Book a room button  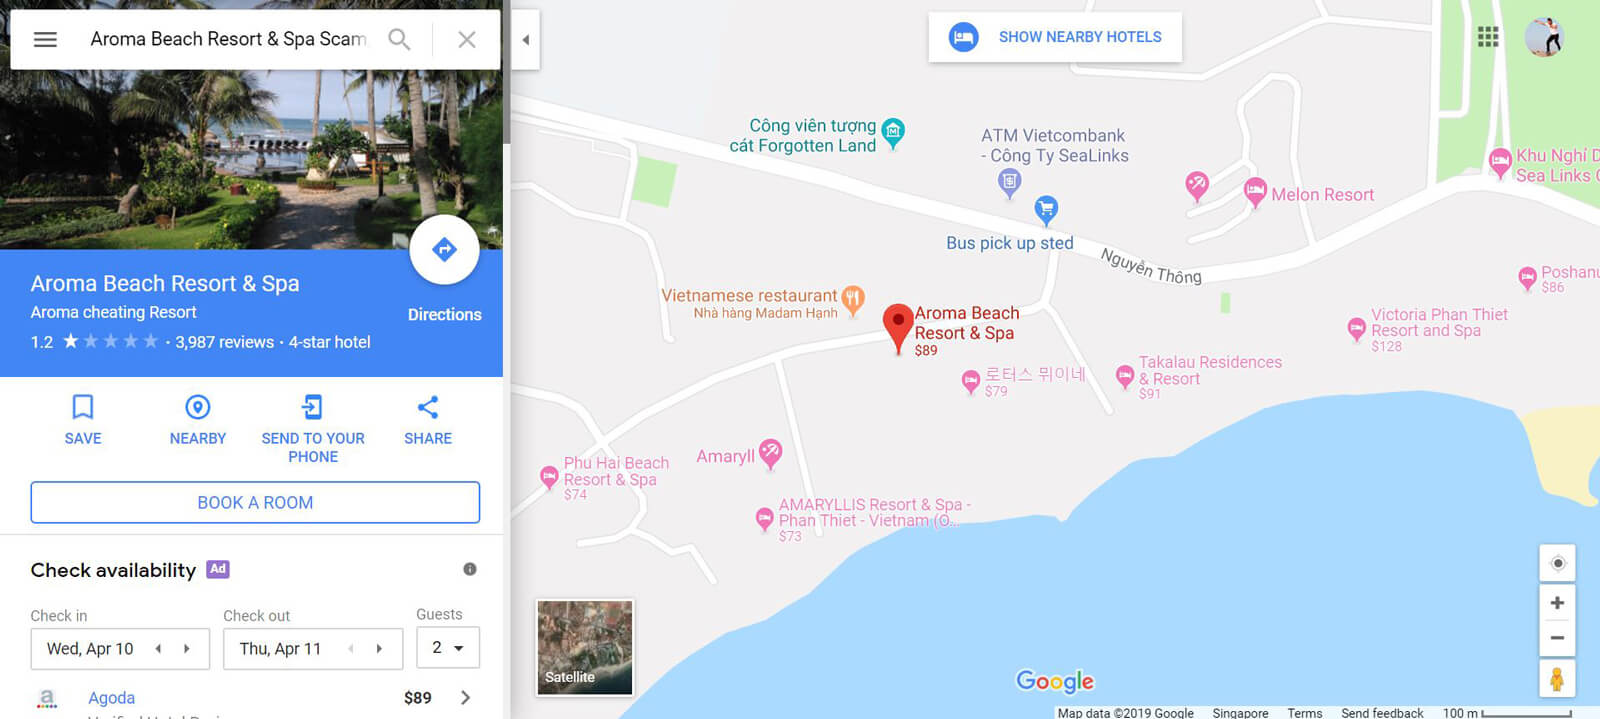[255, 502]
